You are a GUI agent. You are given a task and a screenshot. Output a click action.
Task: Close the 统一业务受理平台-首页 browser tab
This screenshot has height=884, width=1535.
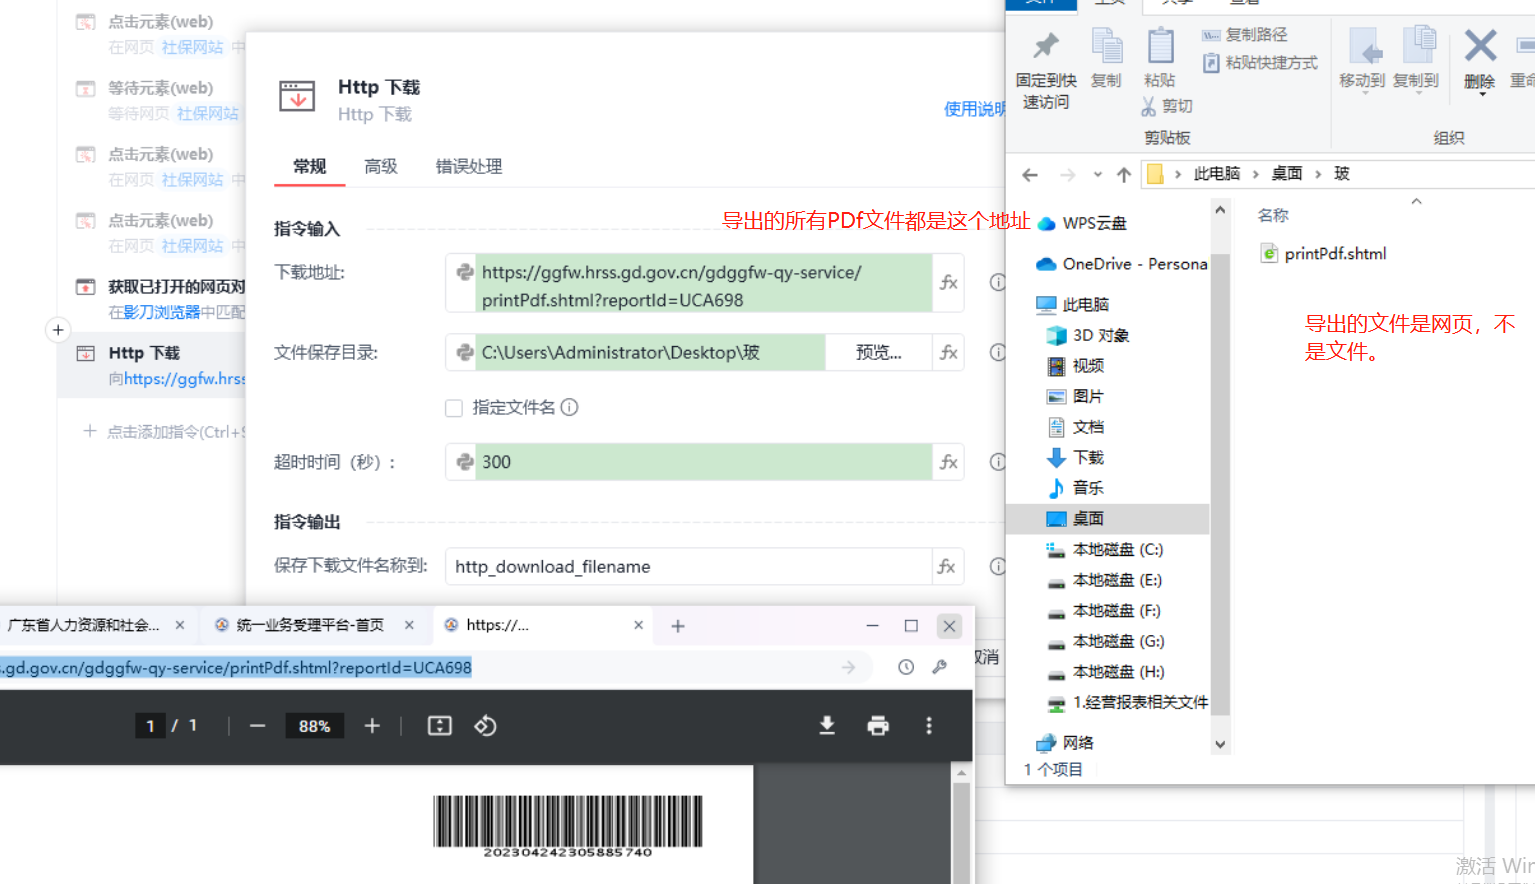click(409, 625)
